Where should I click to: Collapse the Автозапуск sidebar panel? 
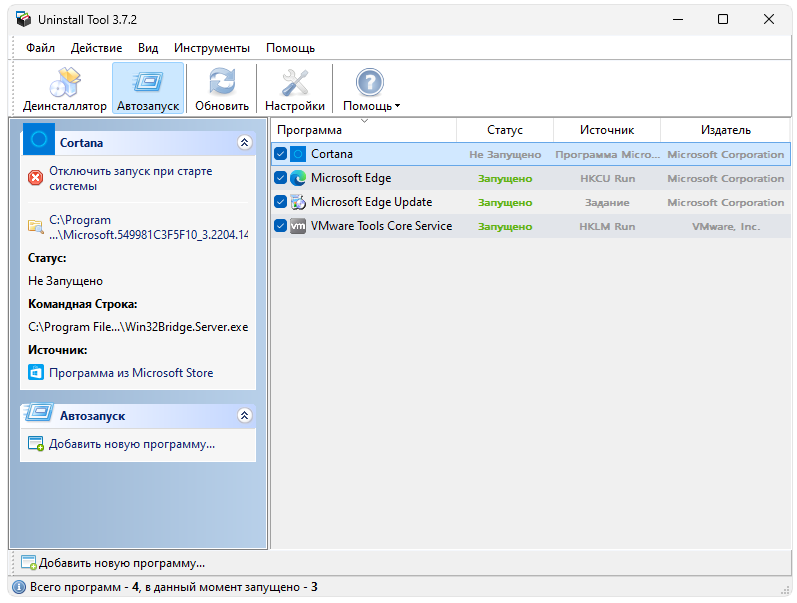pyautogui.click(x=244, y=415)
